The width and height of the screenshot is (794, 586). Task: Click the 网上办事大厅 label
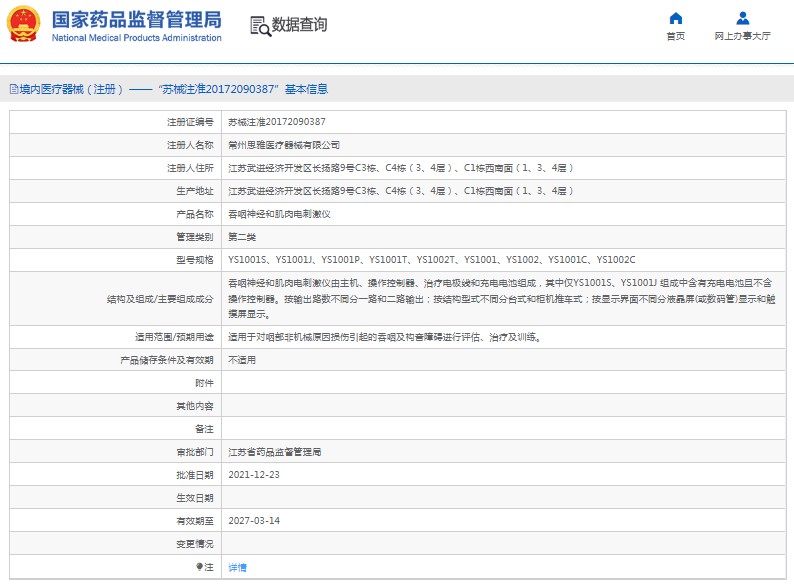742,36
